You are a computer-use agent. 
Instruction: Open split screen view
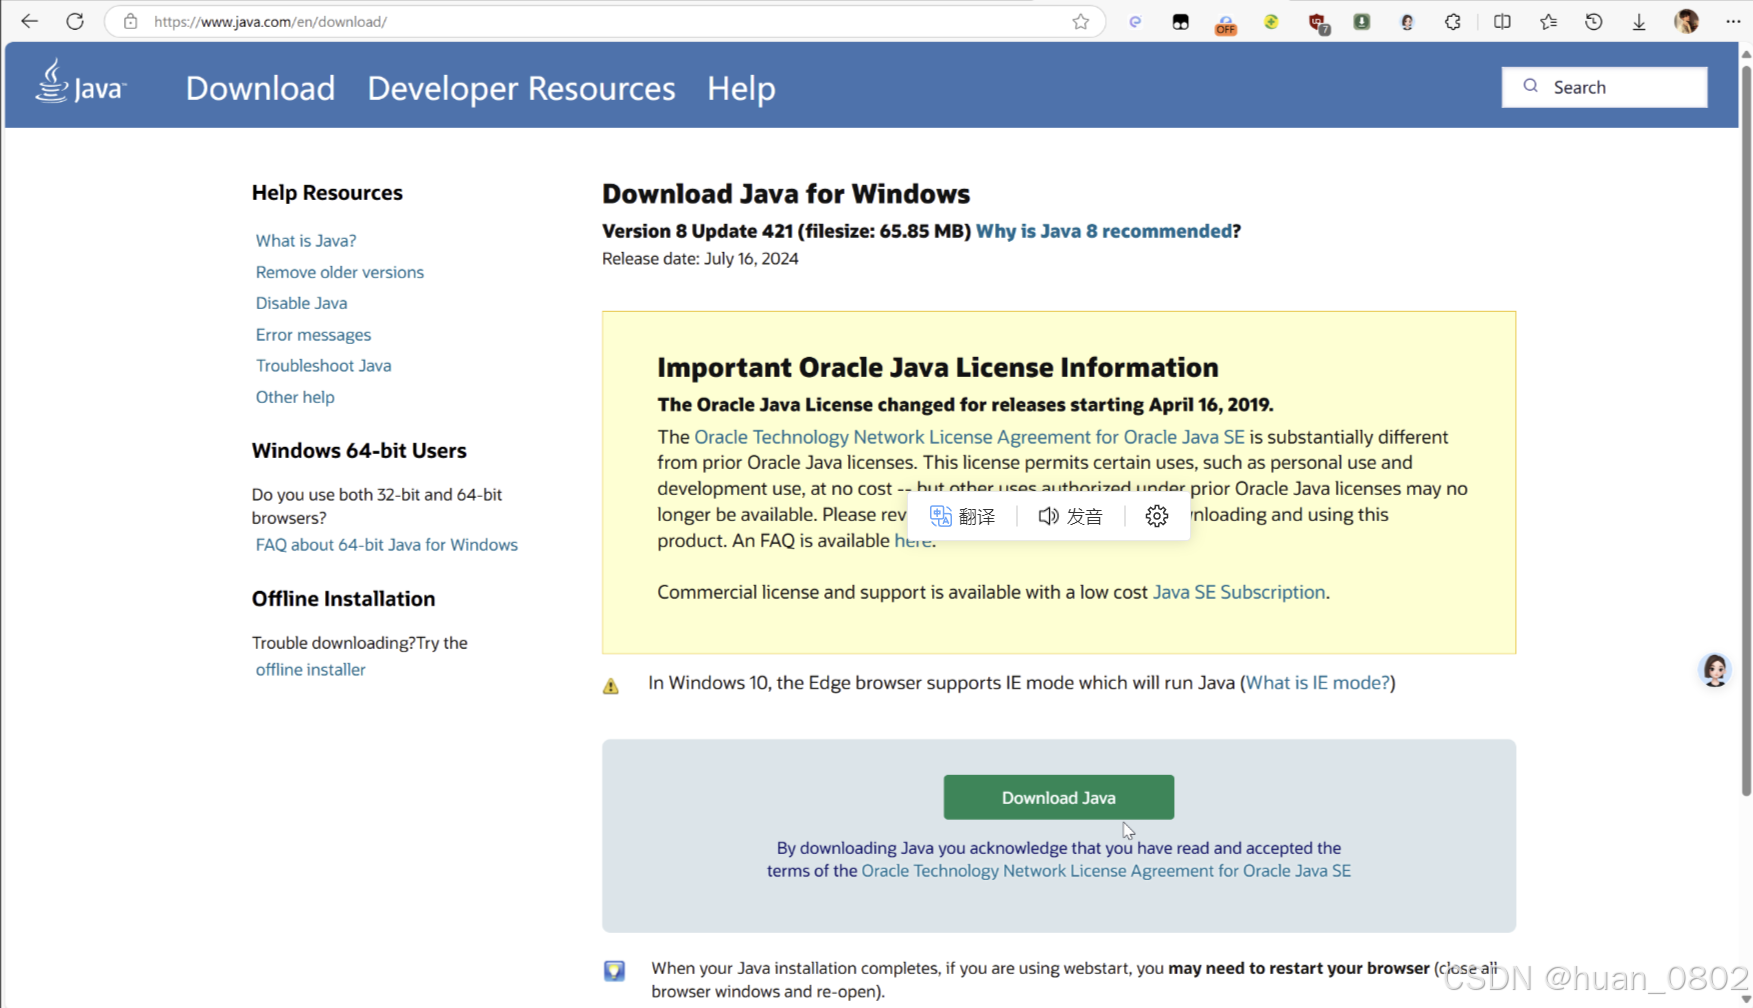click(x=1501, y=21)
